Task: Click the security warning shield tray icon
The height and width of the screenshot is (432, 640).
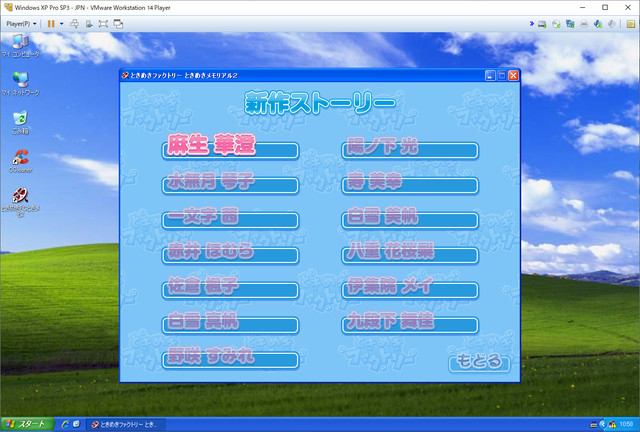Action: tap(612, 425)
